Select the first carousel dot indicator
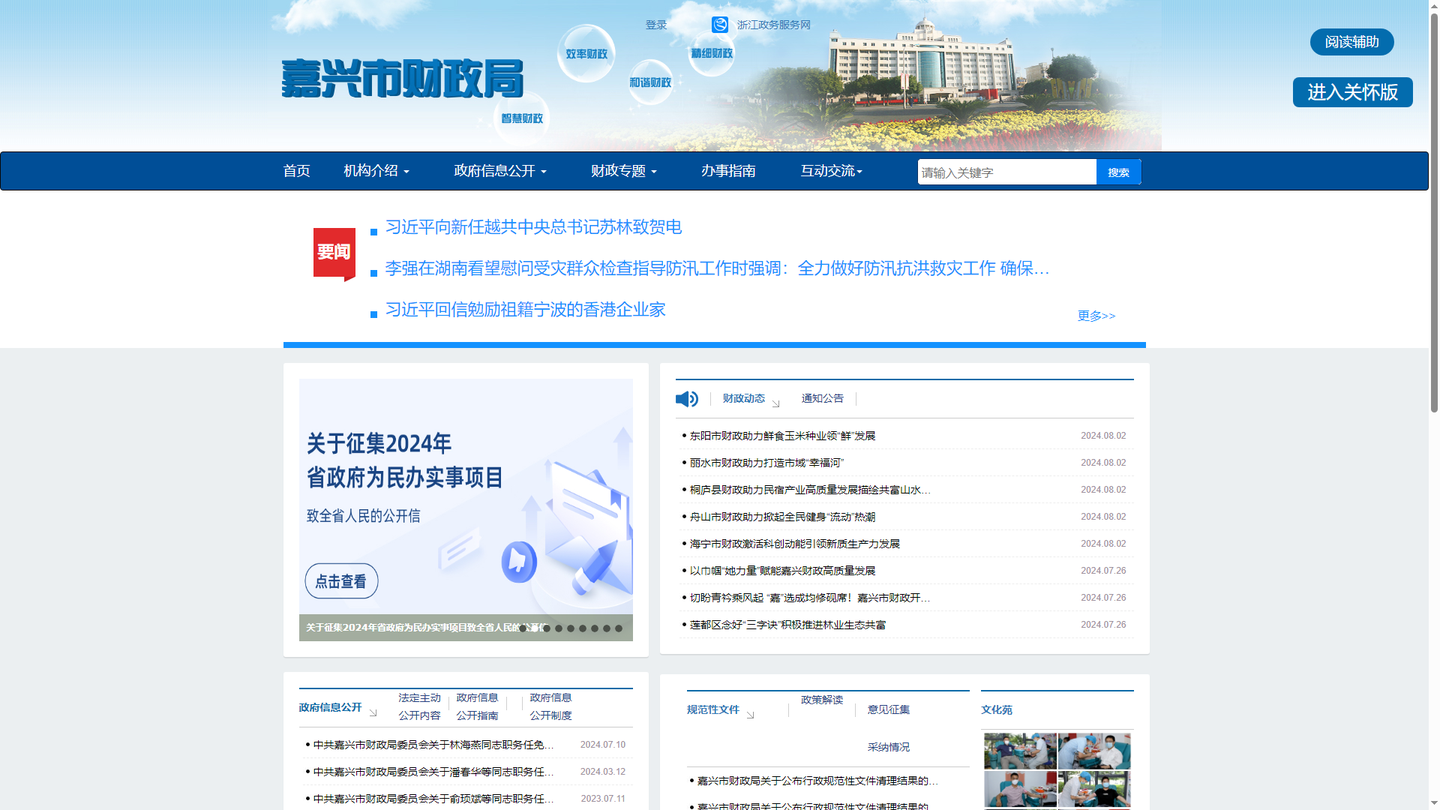Screen dimensions: 1440x810 523,628
